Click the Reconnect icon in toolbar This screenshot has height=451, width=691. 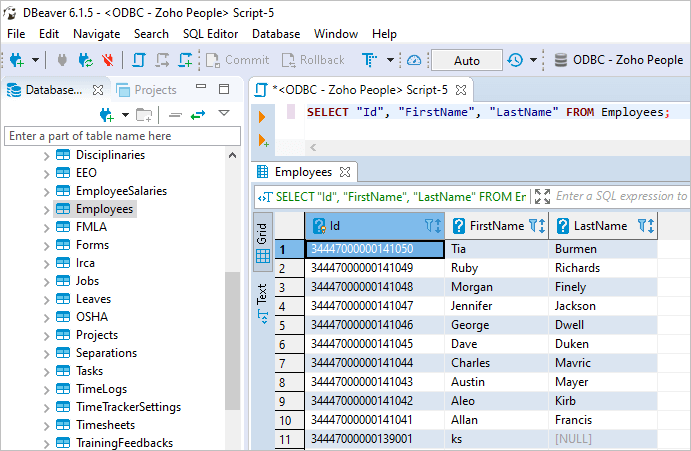pyautogui.click(x=85, y=60)
